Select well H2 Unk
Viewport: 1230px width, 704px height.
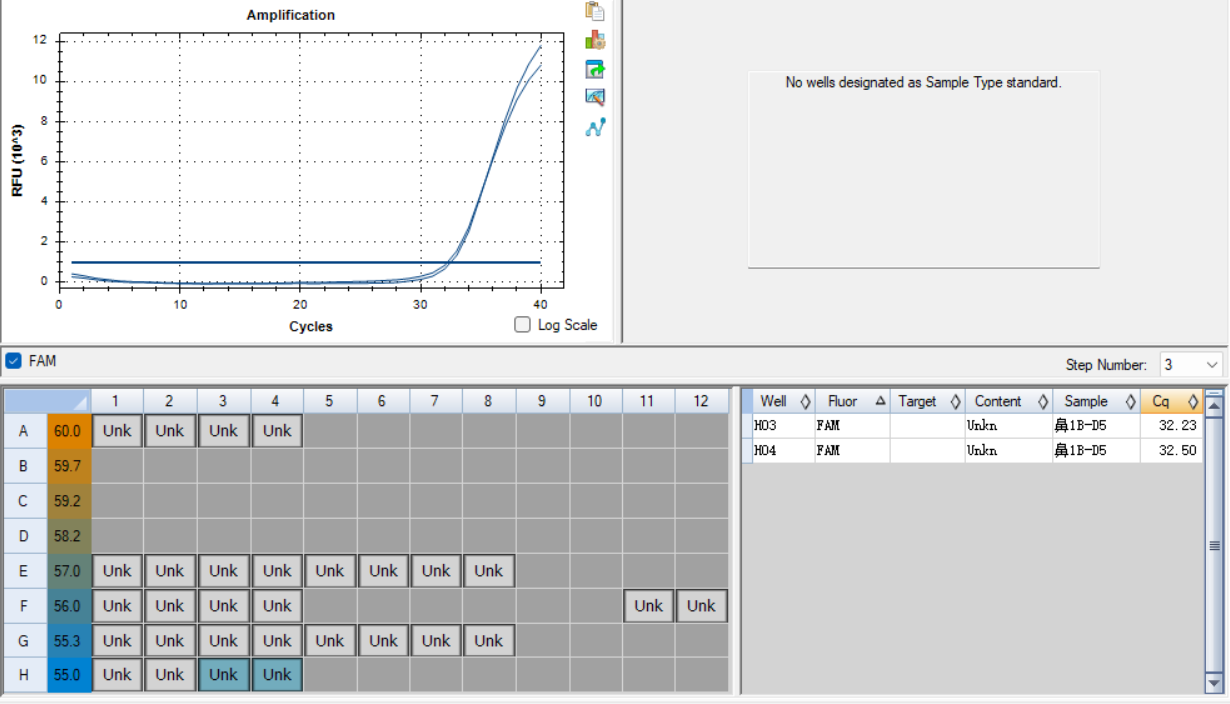coord(170,675)
